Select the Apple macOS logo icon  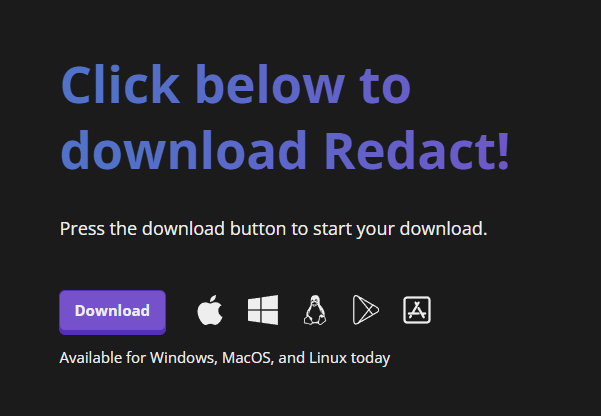210,310
